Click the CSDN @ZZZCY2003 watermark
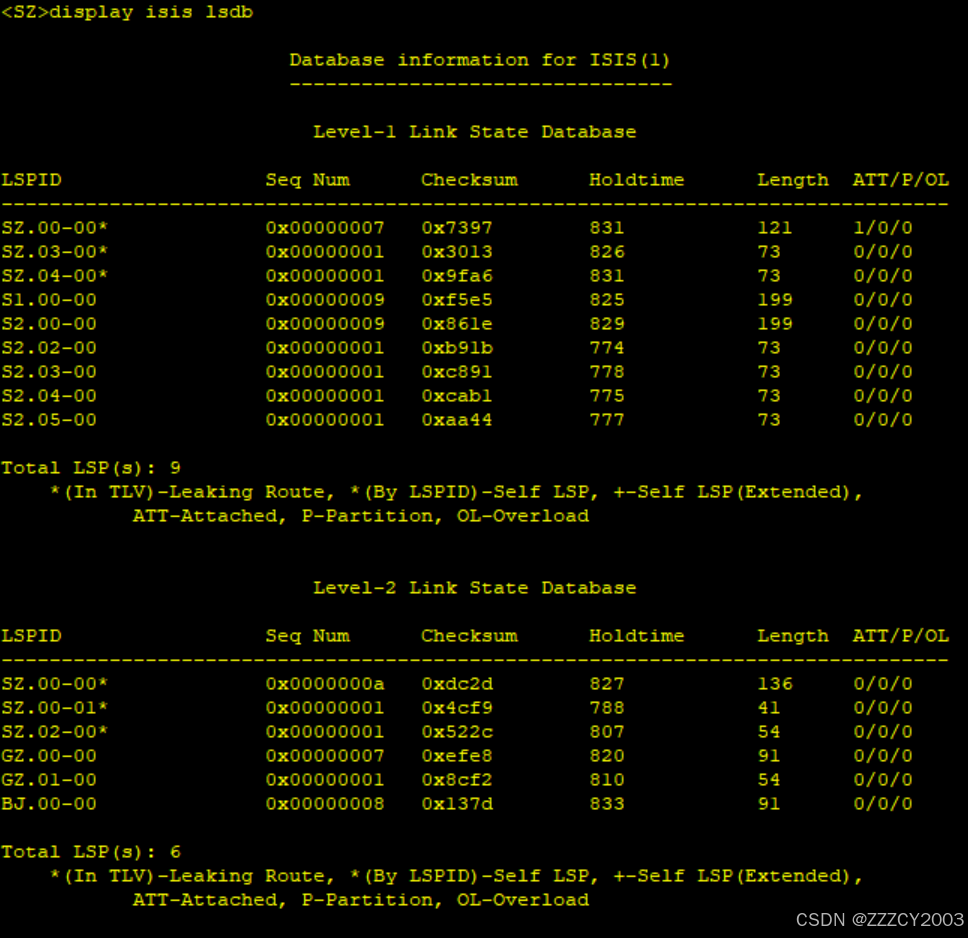The height and width of the screenshot is (938, 968). [x=880, y=919]
